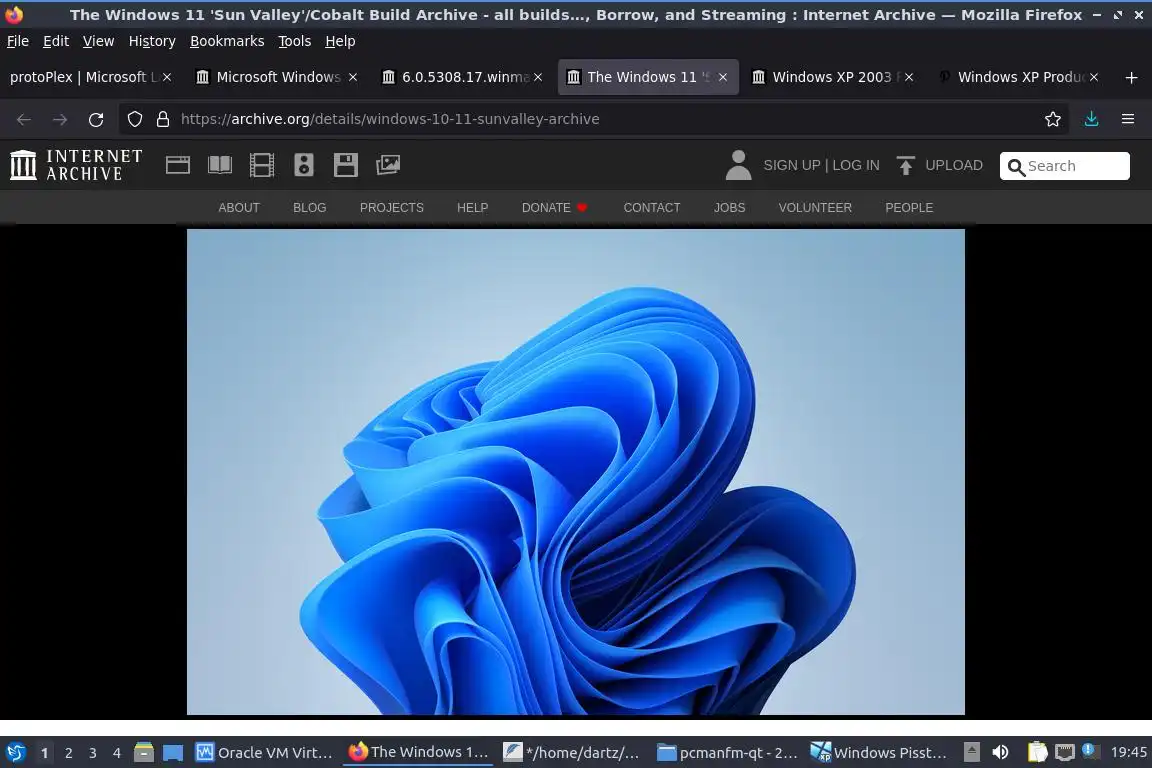The image size is (1152, 768).
Task: Bookmark this page with the star
Action: pyautogui.click(x=1053, y=119)
